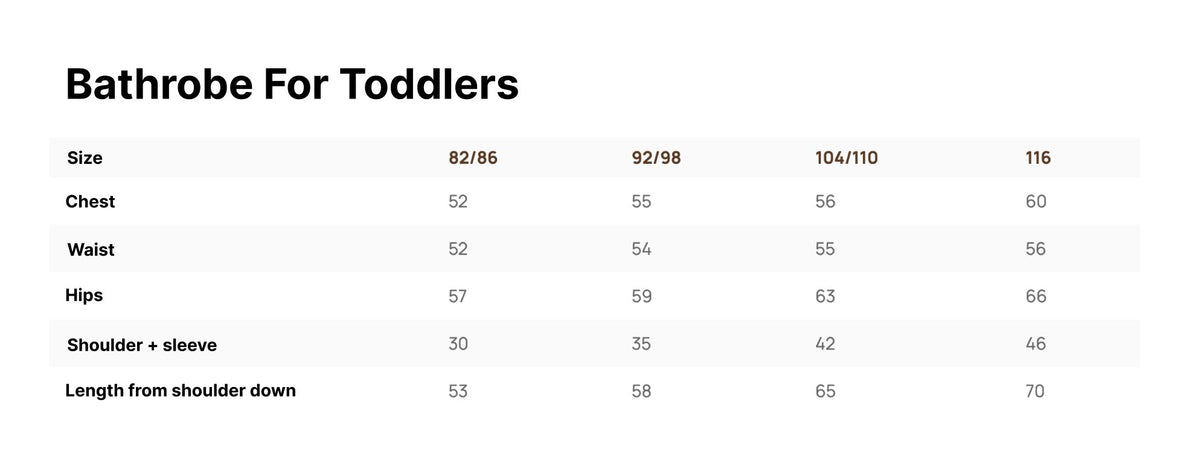Click the Length value for size 116
Image resolution: width=1200 pixels, height=463 pixels.
[1035, 391]
